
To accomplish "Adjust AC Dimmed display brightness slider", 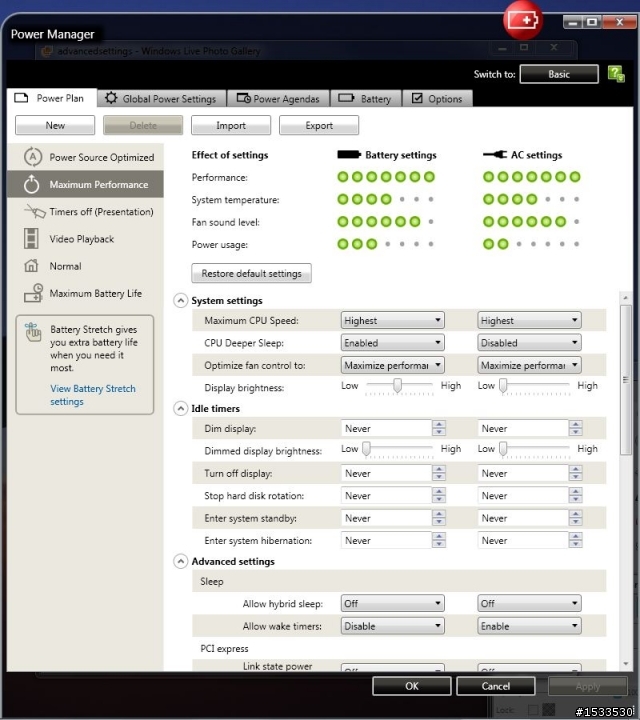I will click(x=503, y=449).
